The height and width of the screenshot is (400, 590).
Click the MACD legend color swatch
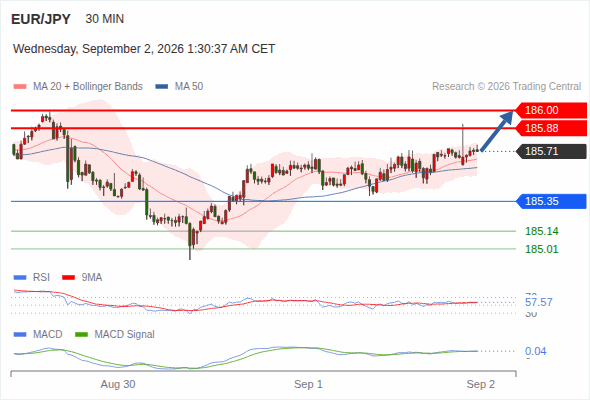20,335
